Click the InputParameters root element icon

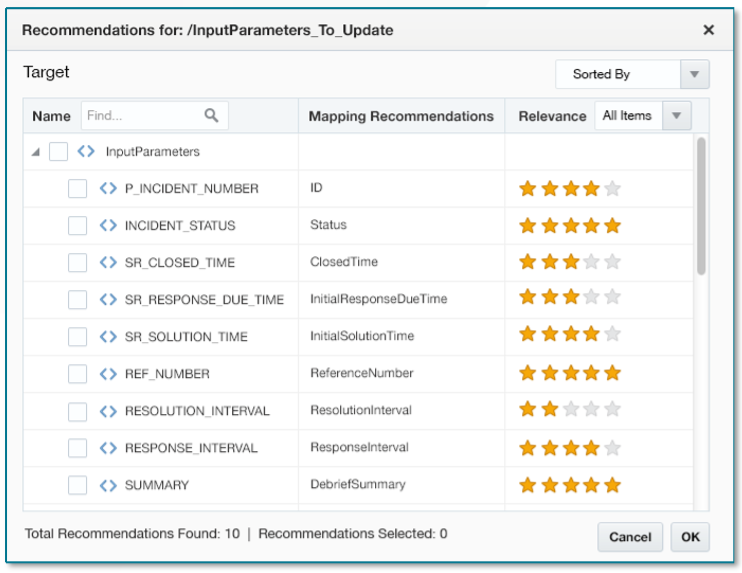[87, 152]
